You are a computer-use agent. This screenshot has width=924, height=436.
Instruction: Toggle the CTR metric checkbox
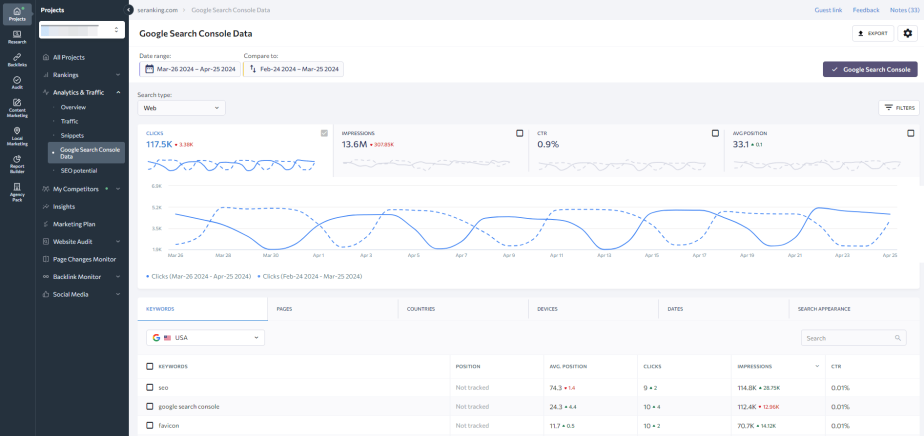coord(715,133)
